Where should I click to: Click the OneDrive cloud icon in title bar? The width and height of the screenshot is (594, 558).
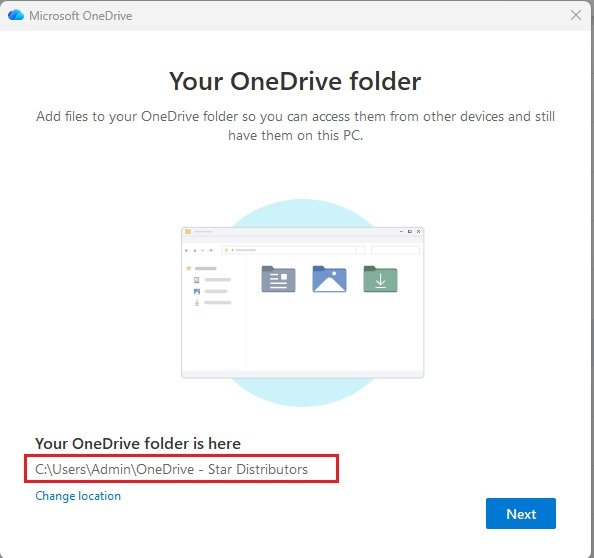click(x=16, y=16)
